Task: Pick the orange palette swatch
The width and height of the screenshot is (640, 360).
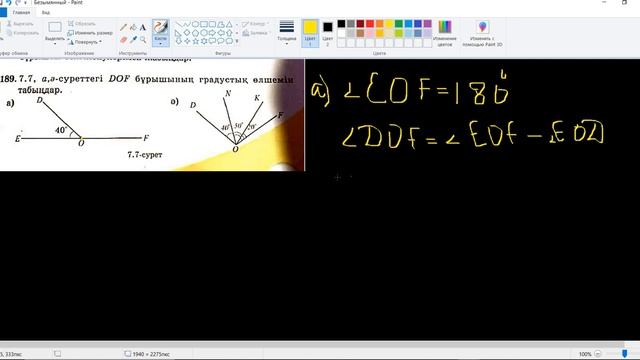Action: [x=380, y=24]
